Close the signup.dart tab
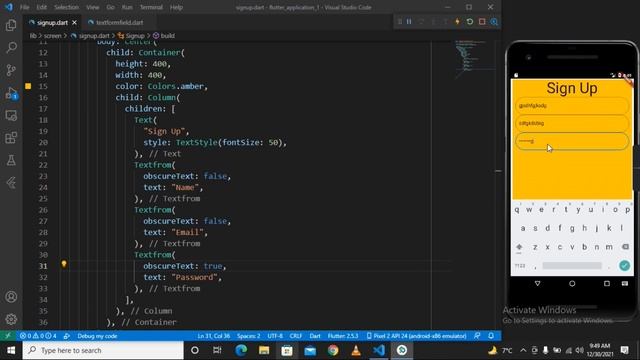 [74, 23]
